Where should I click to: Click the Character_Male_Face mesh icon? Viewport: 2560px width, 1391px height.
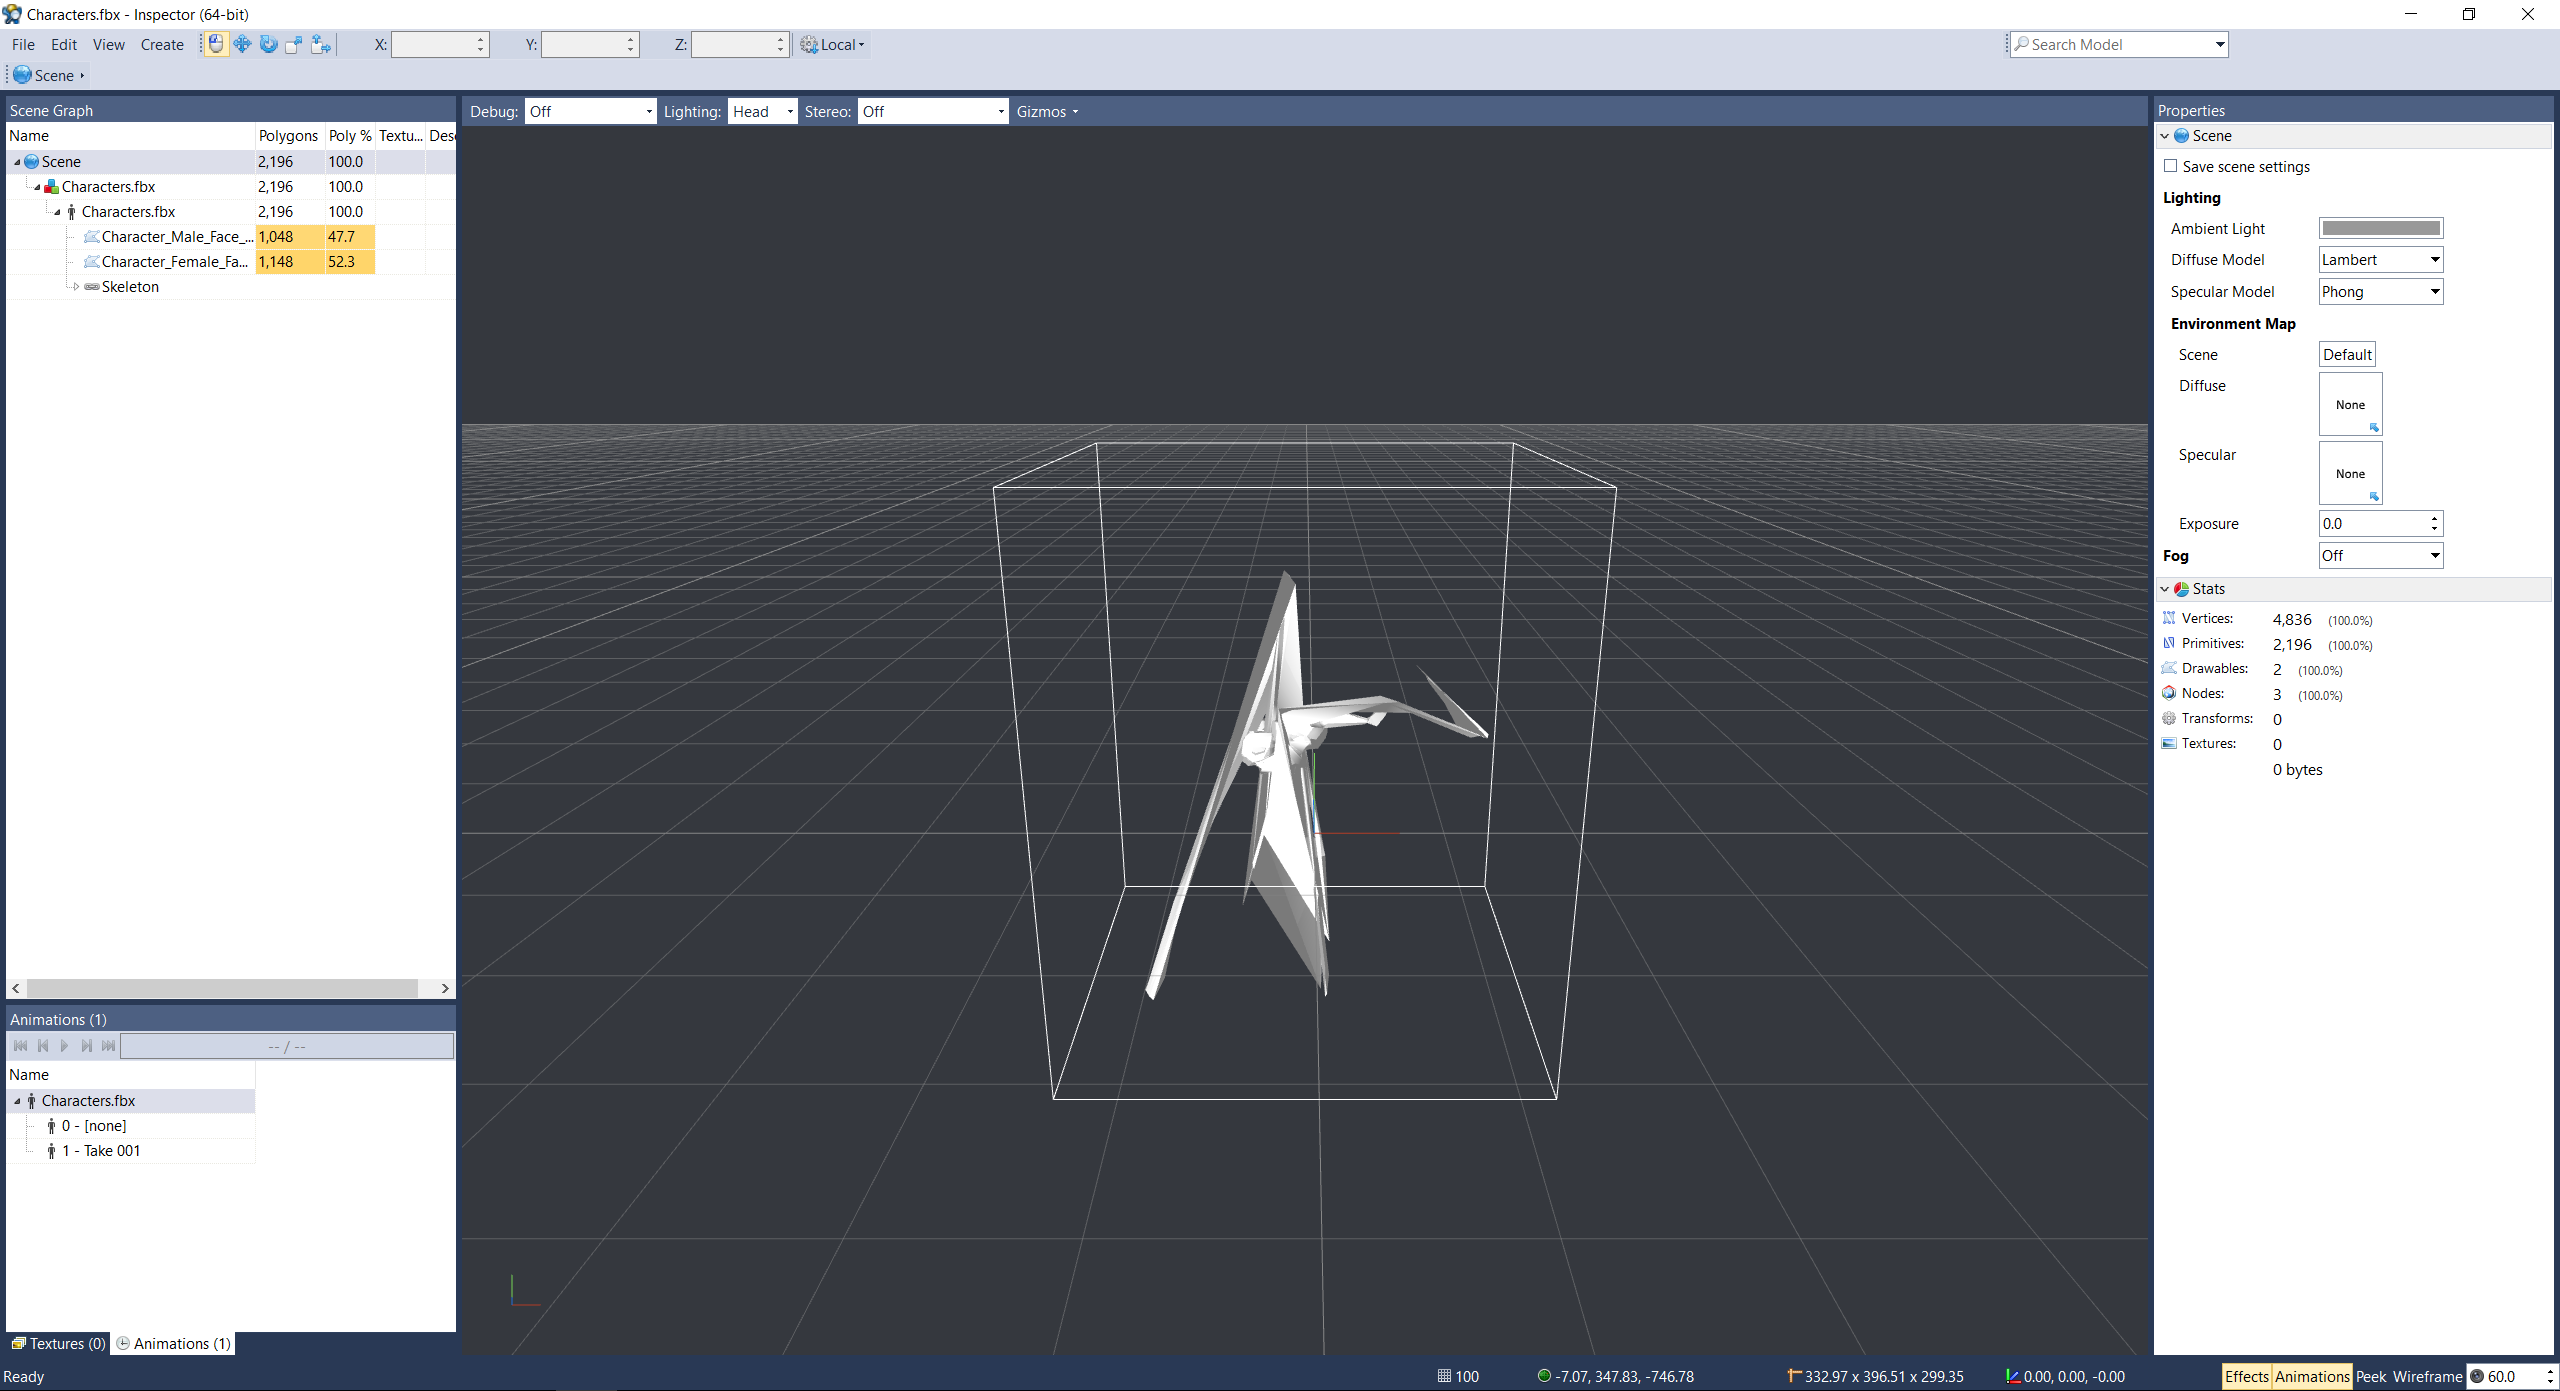91,237
